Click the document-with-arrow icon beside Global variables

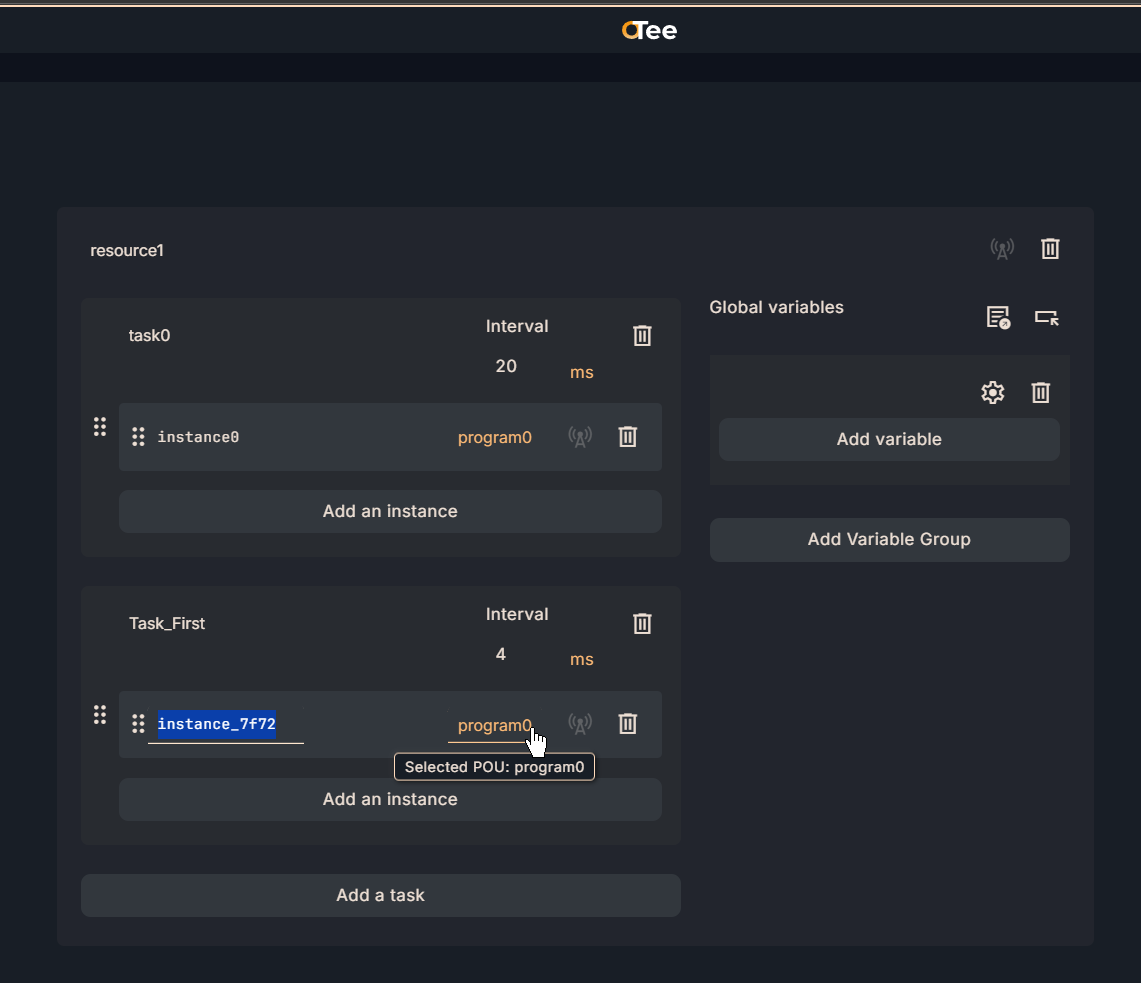[x=997, y=318]
